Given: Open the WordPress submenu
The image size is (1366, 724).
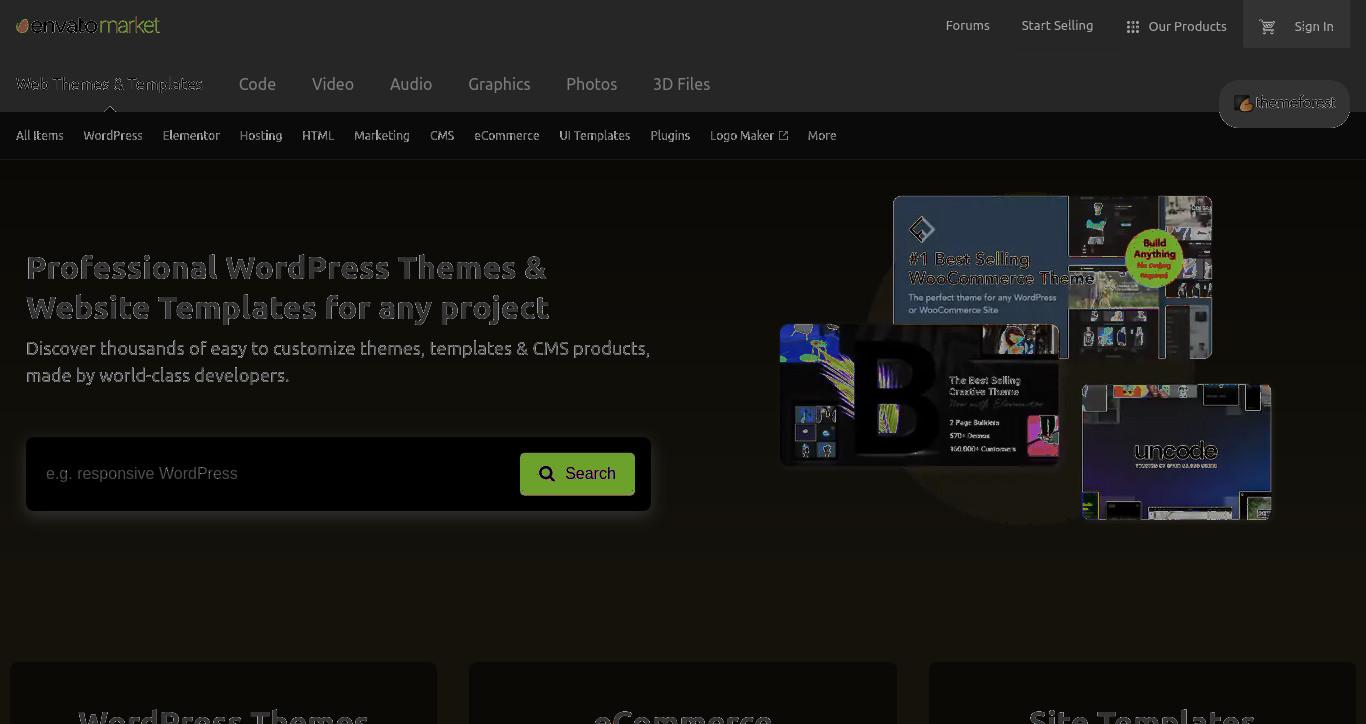Looking at the screenshot, I should [113, 136].
